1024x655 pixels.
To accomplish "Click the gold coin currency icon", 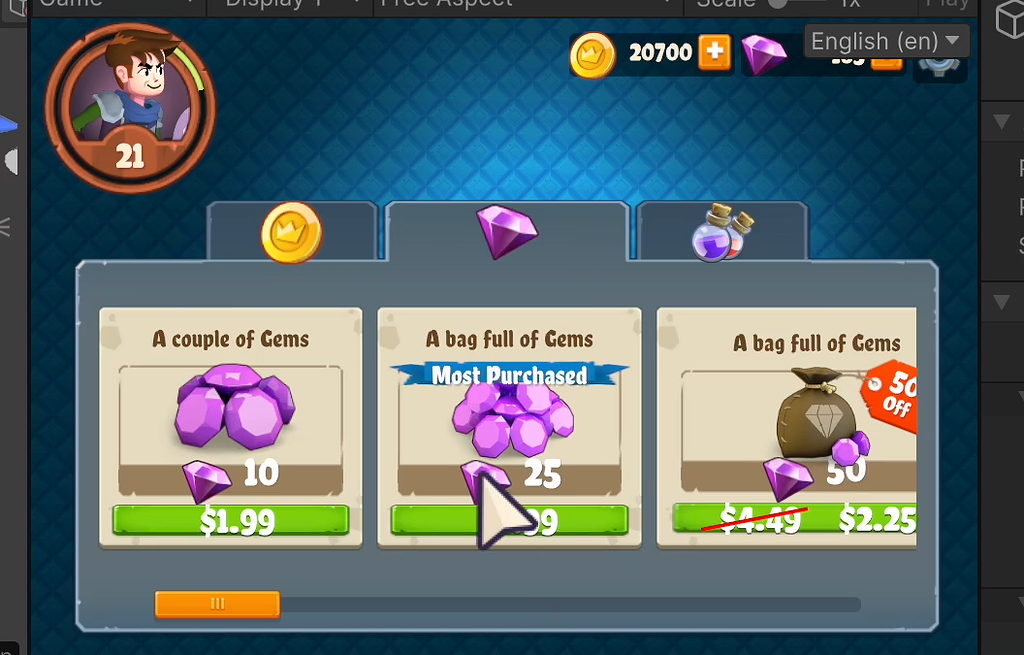I will (592, 55).
